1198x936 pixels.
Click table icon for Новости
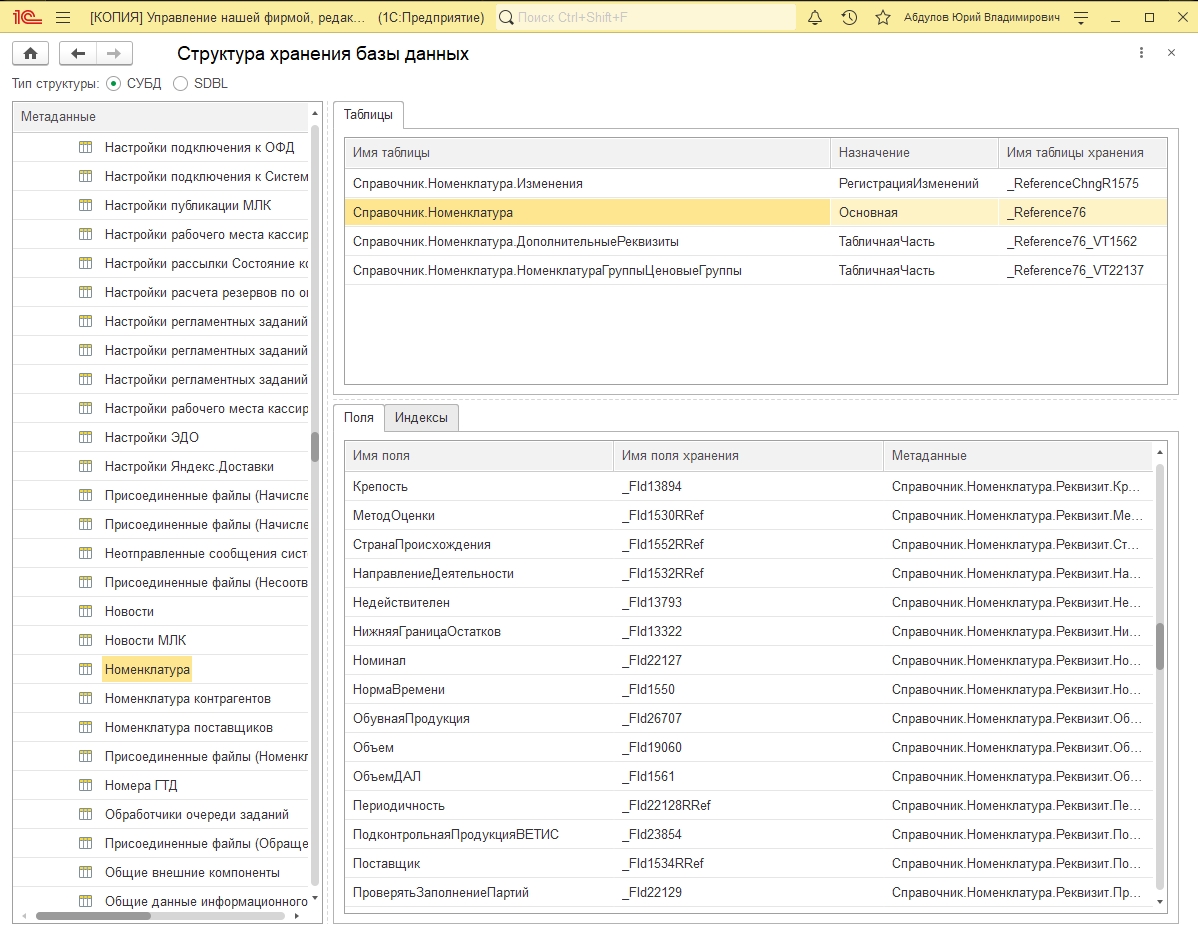(x=86, y=612)
